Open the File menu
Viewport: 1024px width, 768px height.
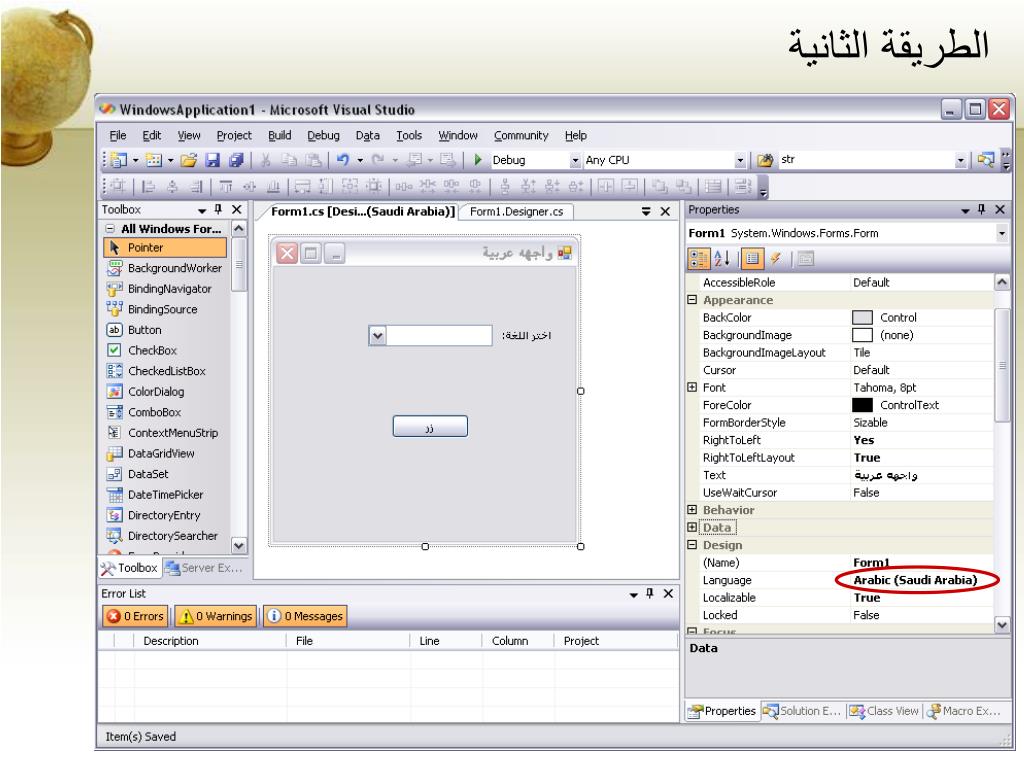[x=118, y=135]
